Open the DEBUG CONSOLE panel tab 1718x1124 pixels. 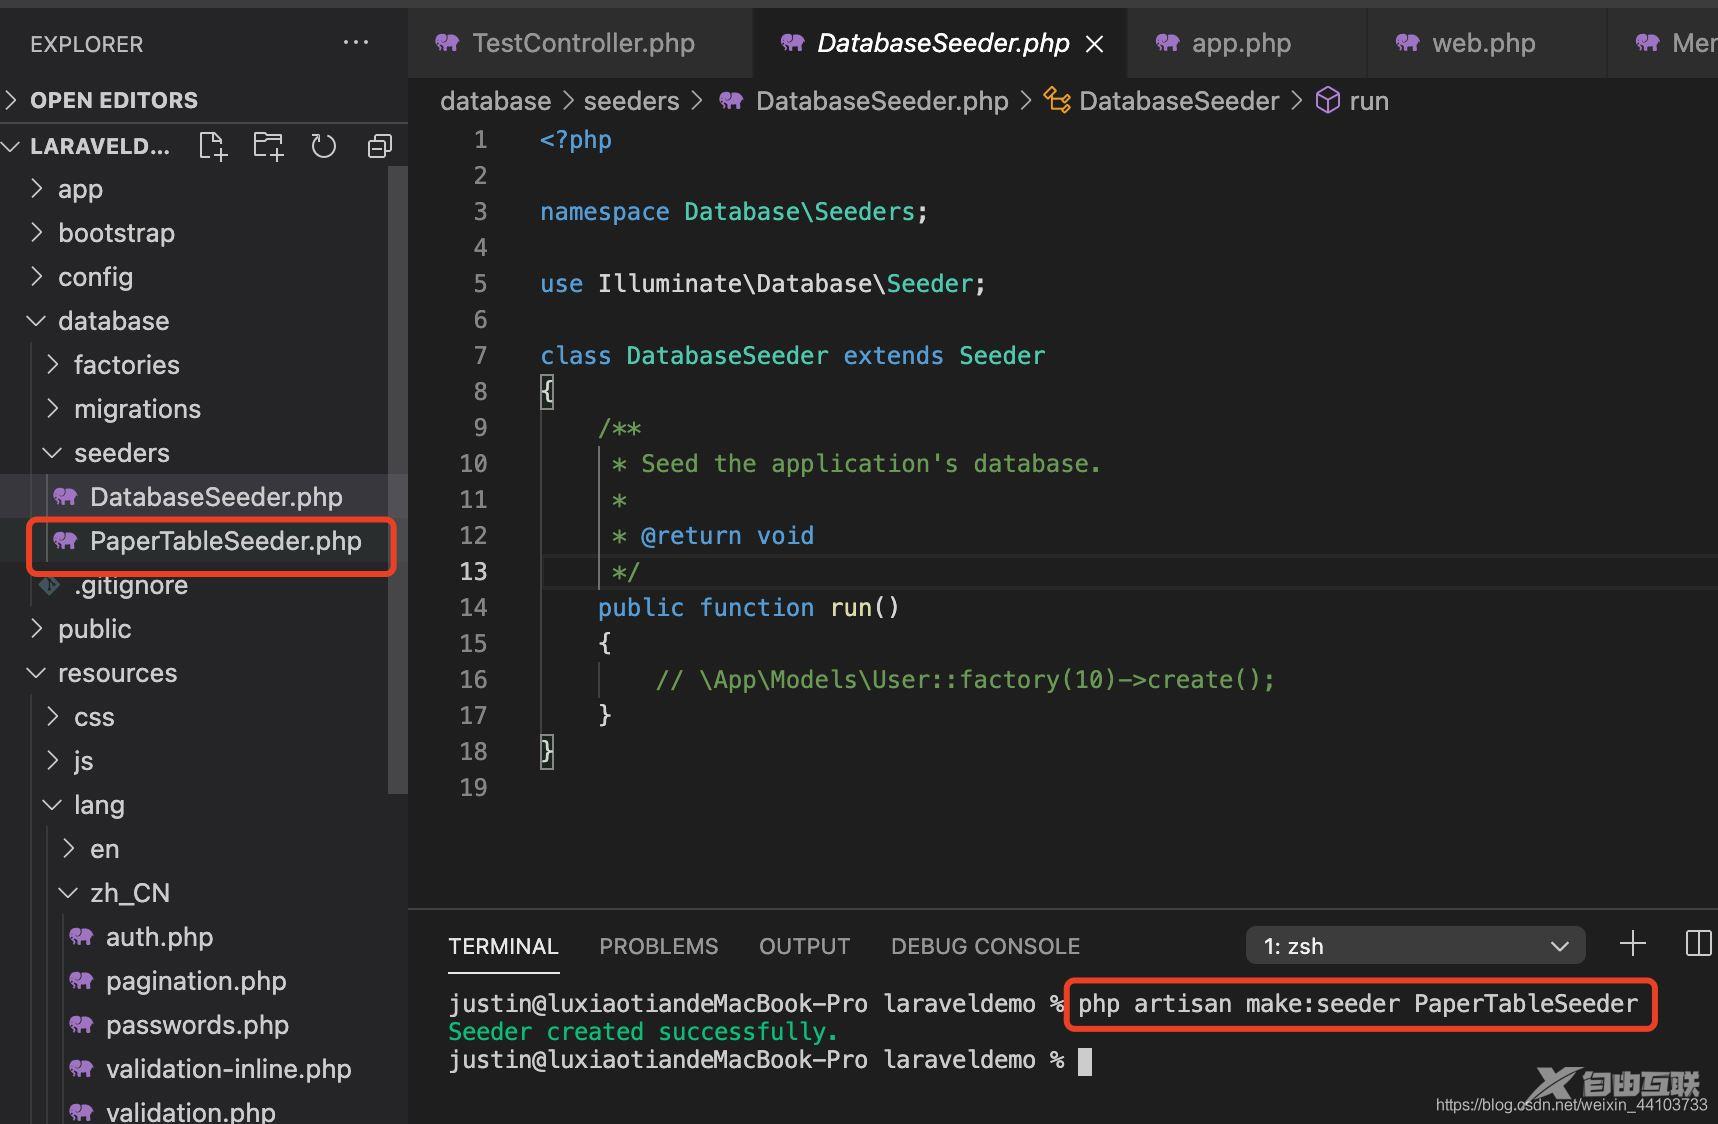coord(985,946)
